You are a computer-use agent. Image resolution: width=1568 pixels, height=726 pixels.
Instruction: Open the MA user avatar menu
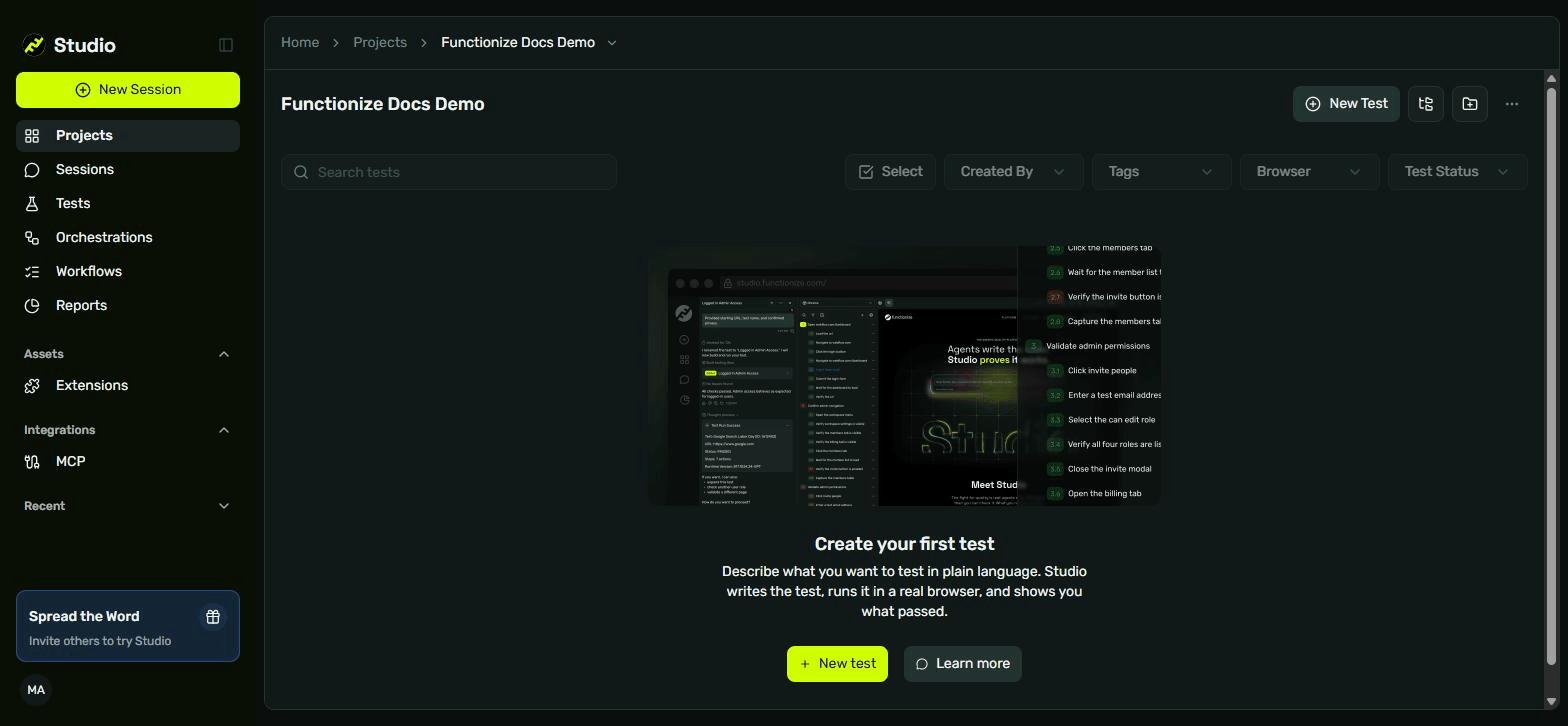tap(36, 690)
